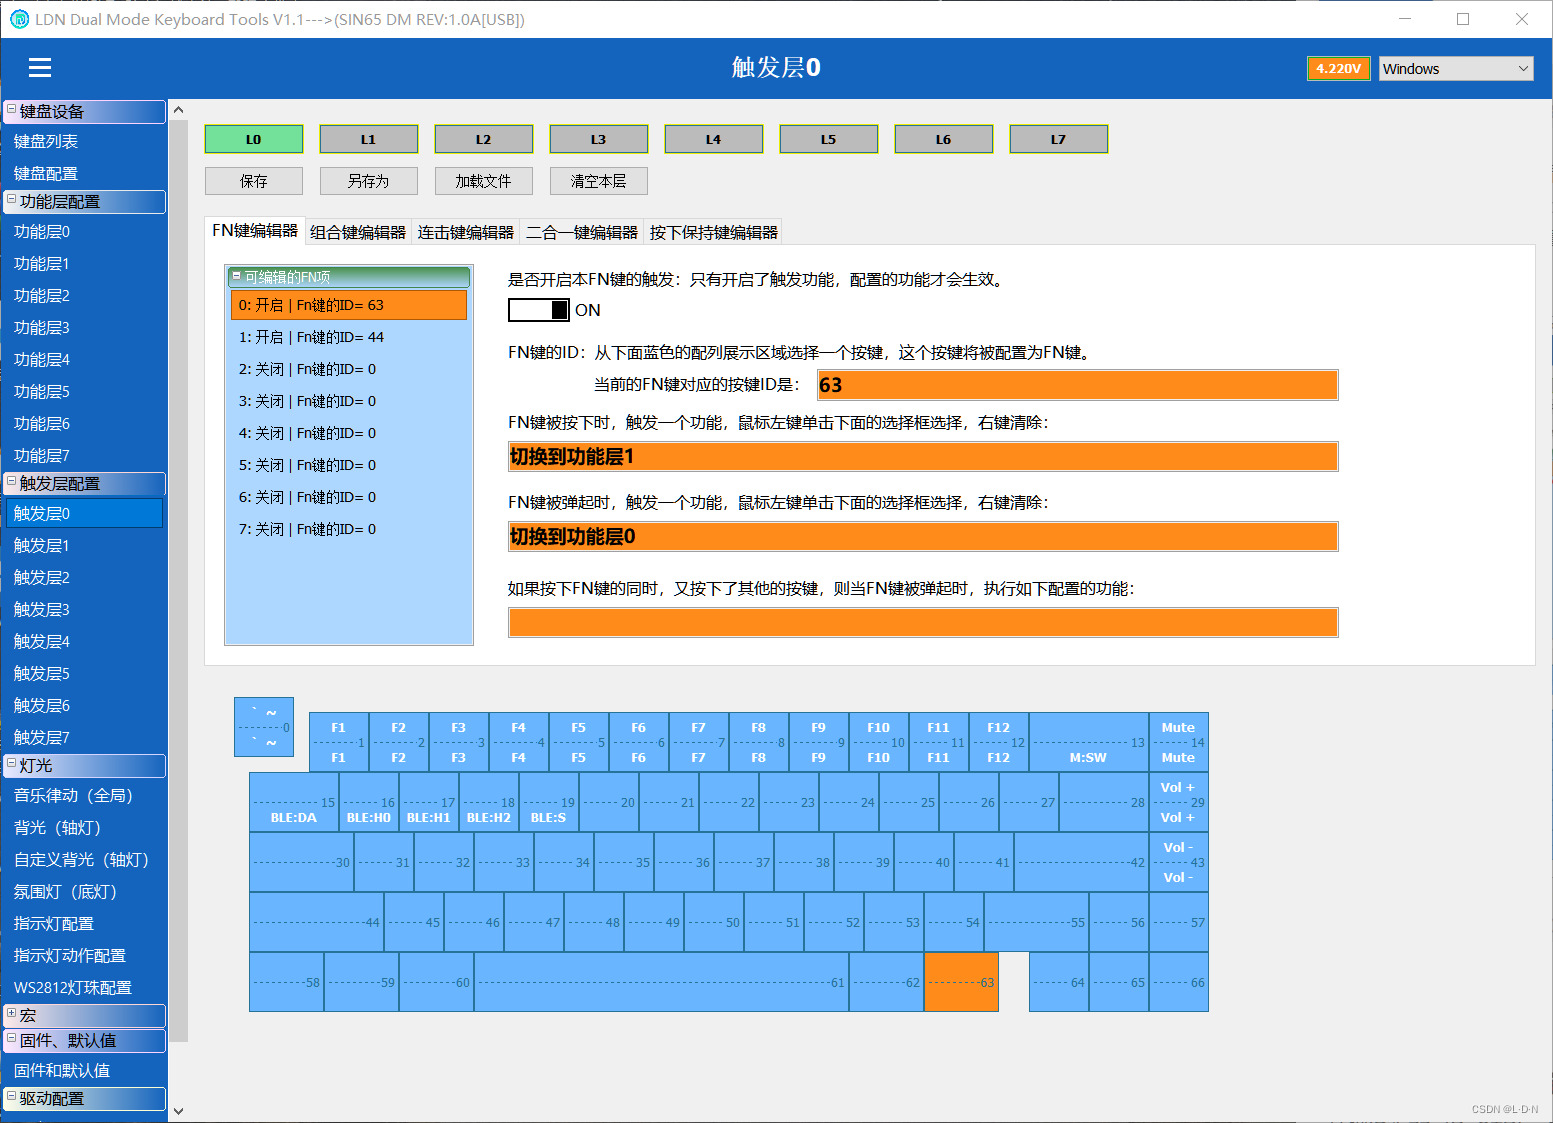1553x1123 pixels.
Task: Select the BLE:DA key 15 on layout
Action: (294, 802)
